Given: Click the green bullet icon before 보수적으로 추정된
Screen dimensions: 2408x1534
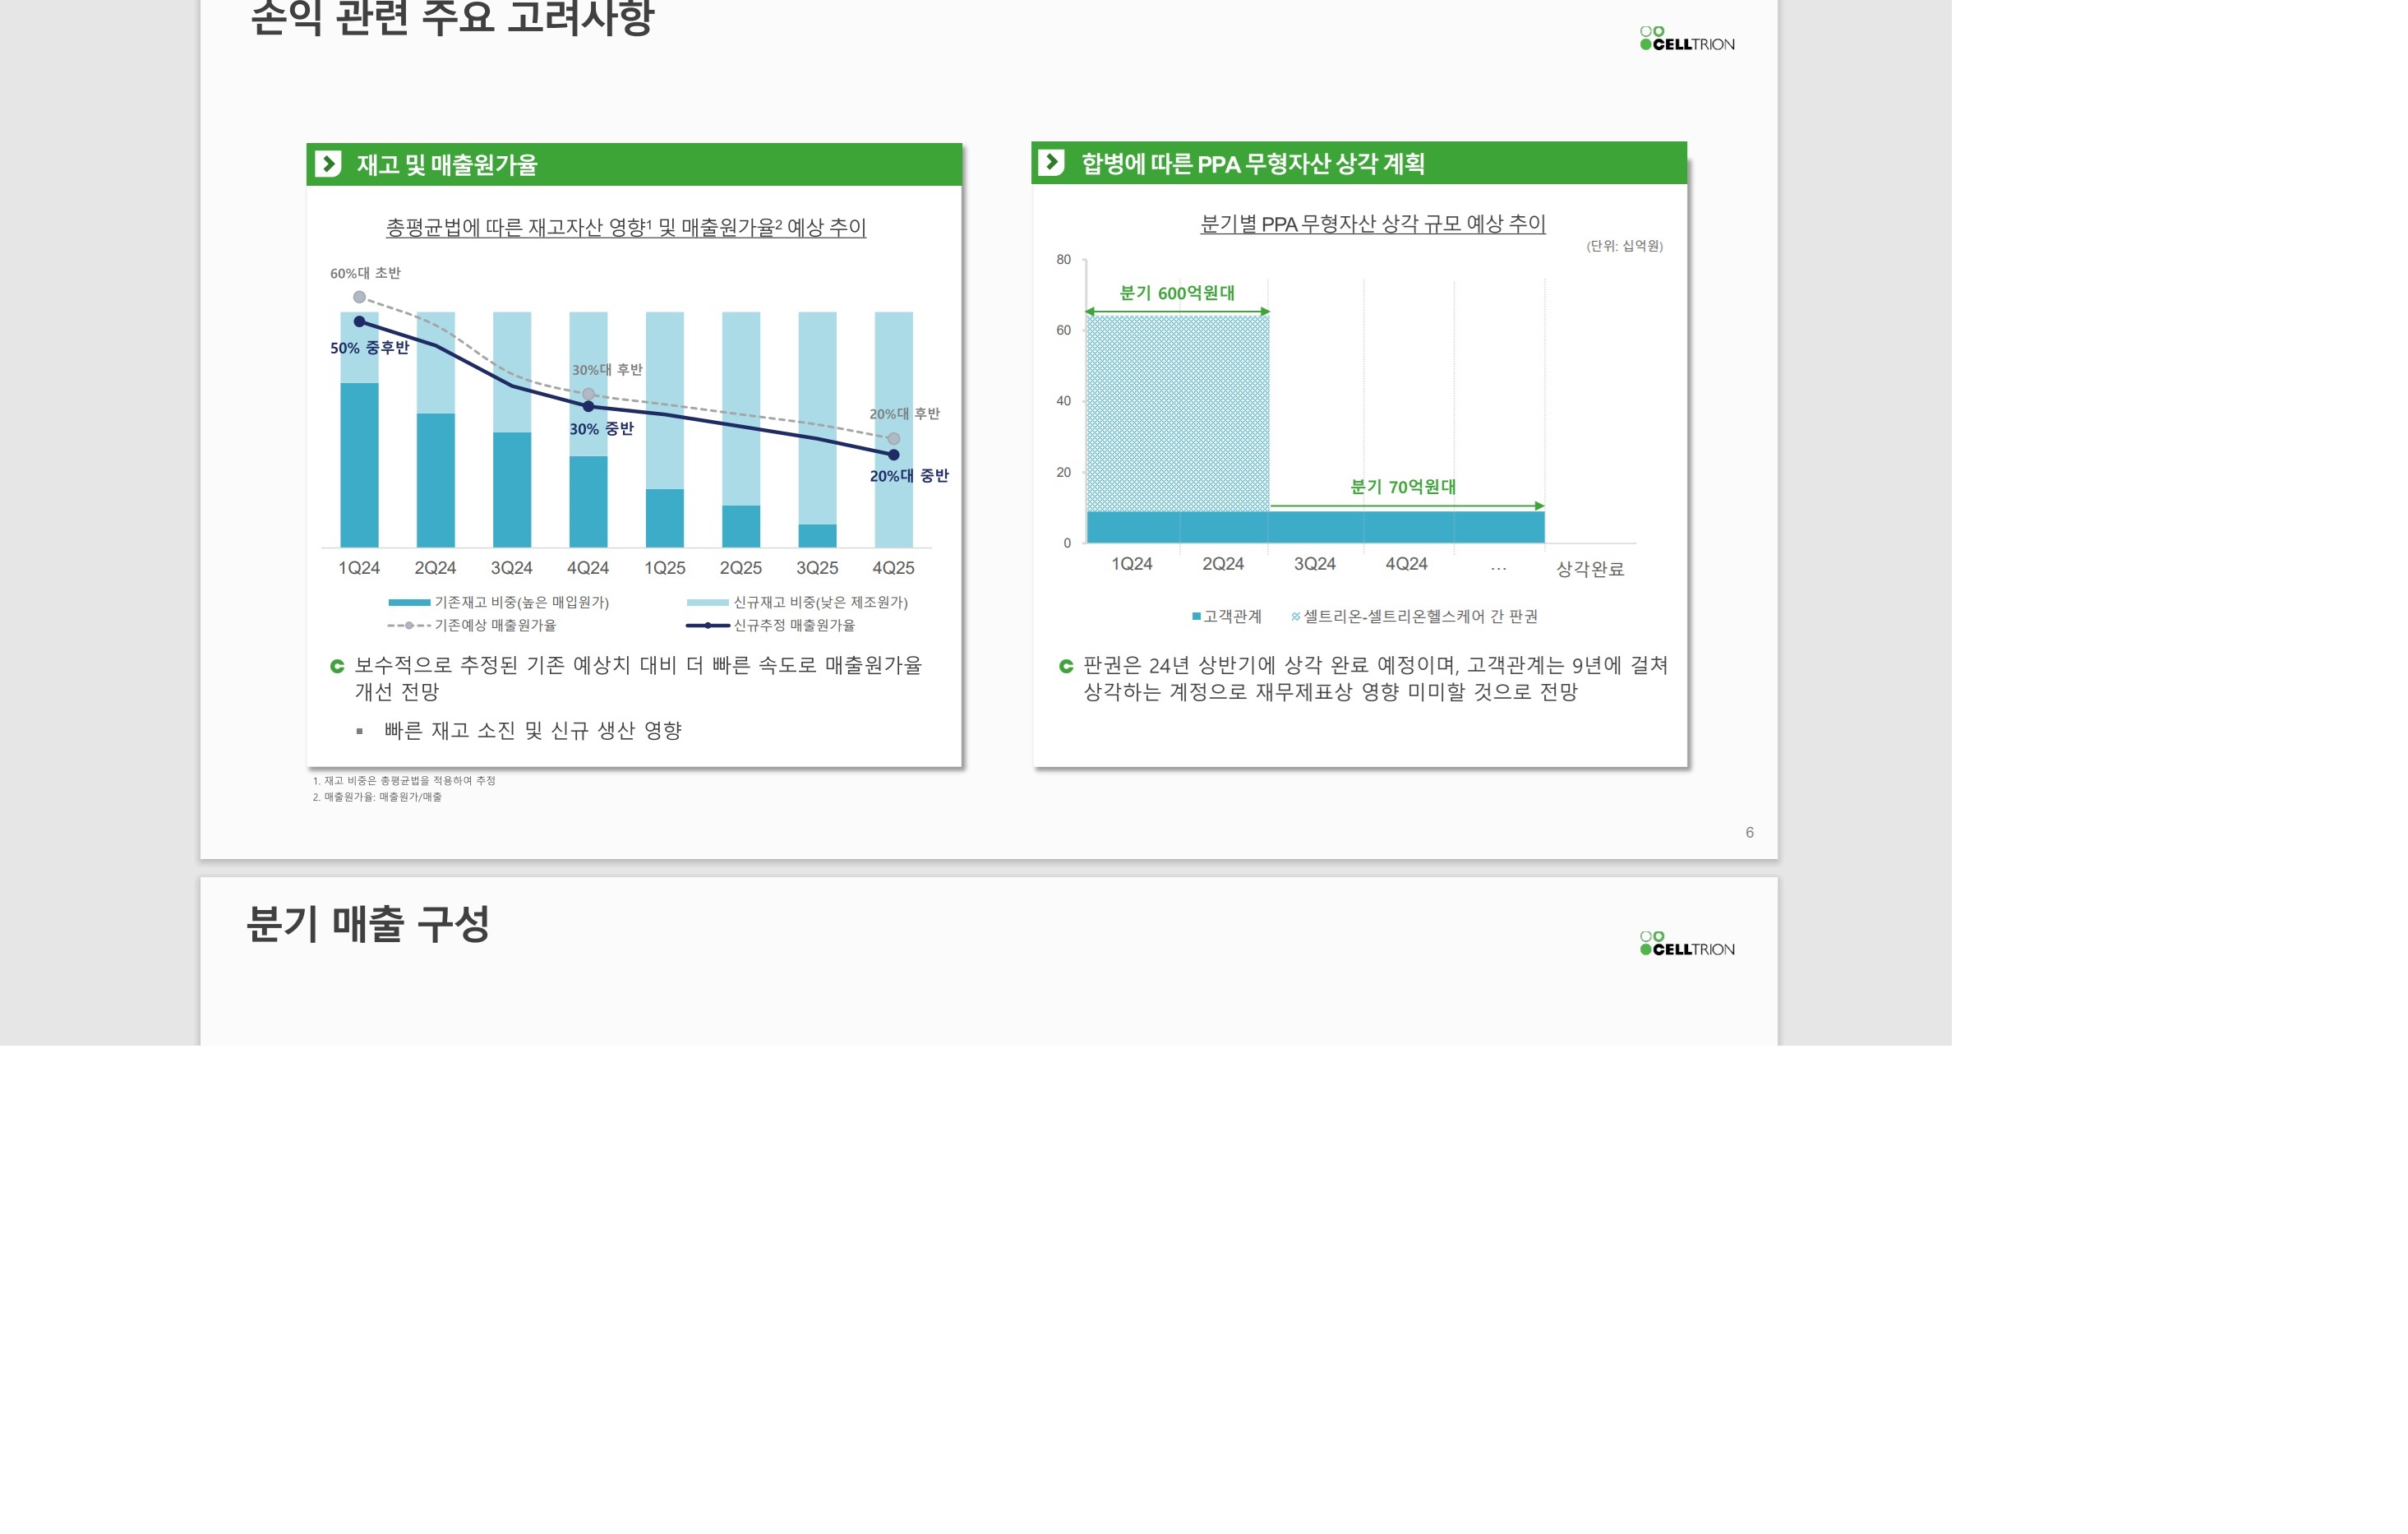Looking at the screenshot, I should tap(337, 666).
